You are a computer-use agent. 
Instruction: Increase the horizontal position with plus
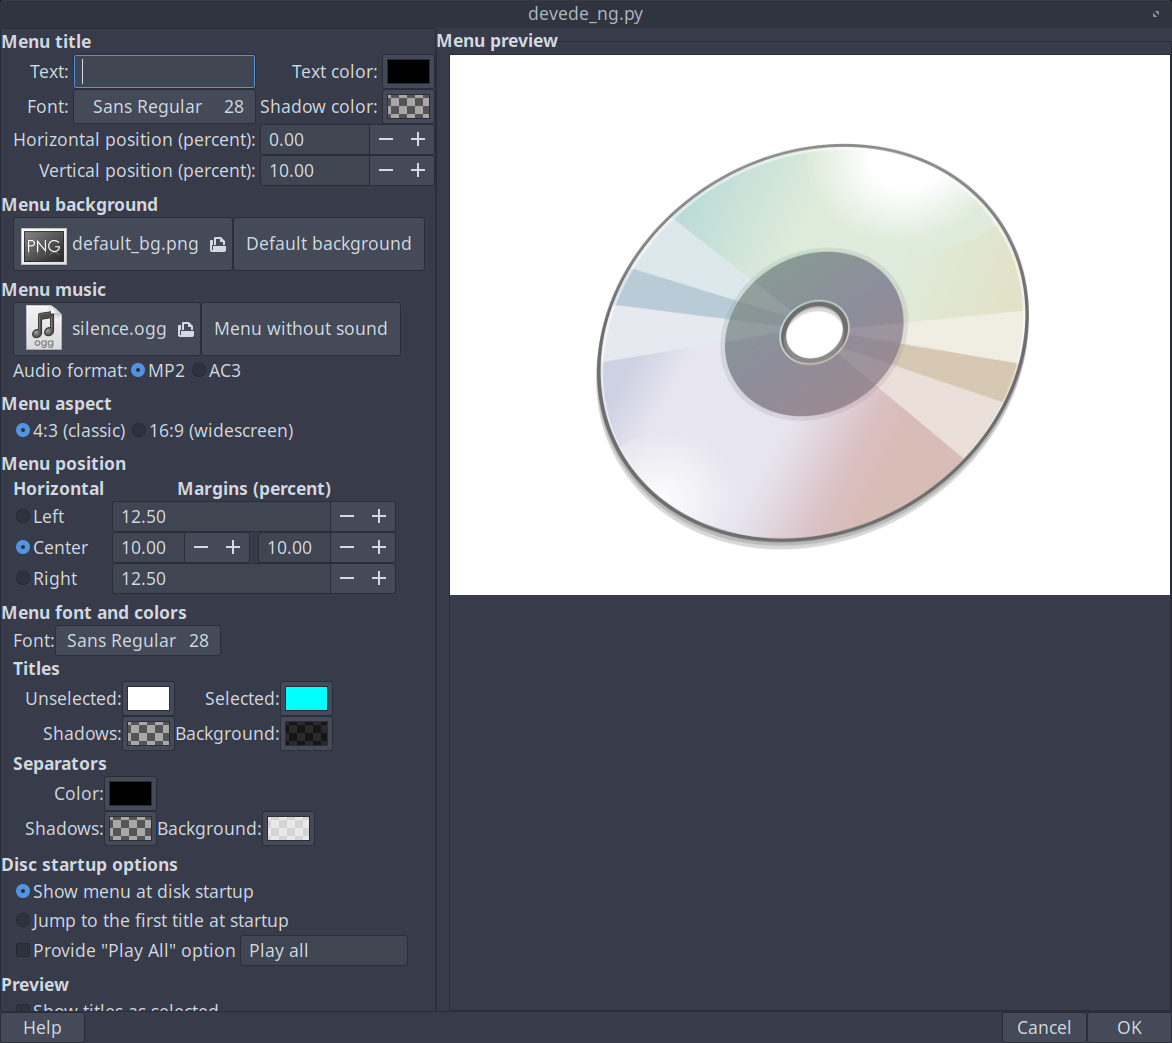(x=418, y=140)
